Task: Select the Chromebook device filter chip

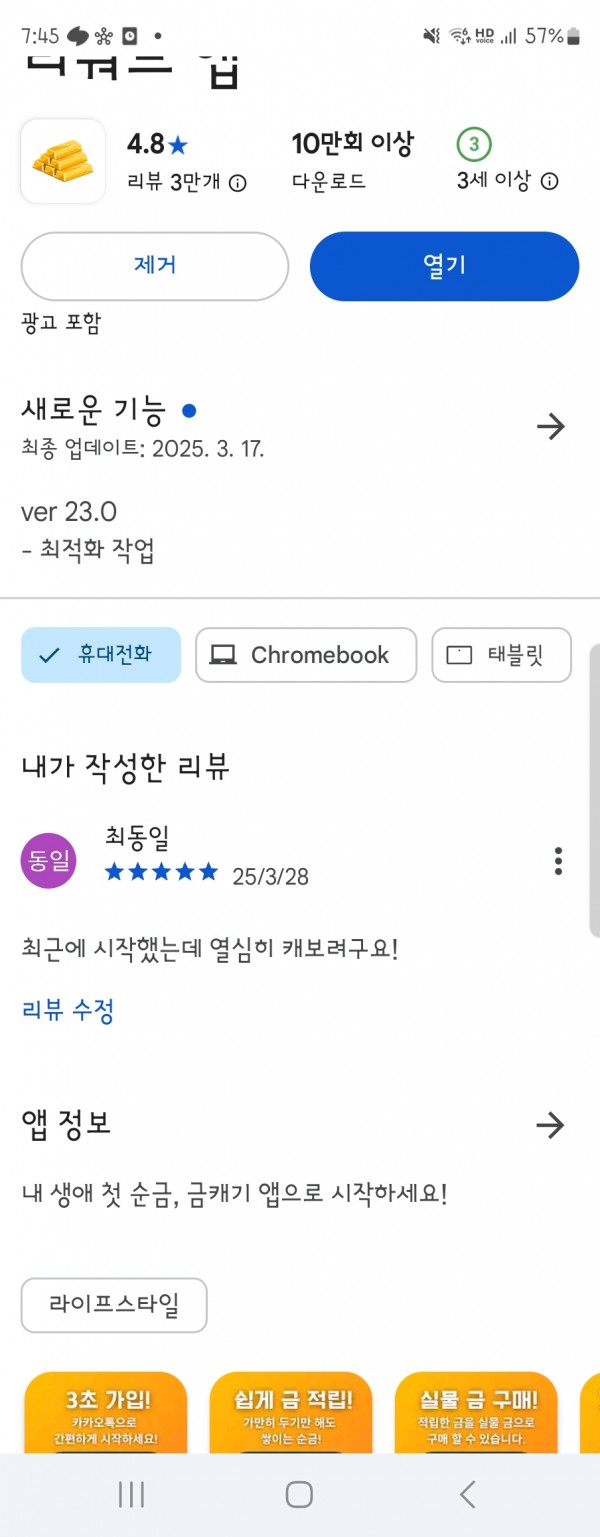Action: pos(306,655)
